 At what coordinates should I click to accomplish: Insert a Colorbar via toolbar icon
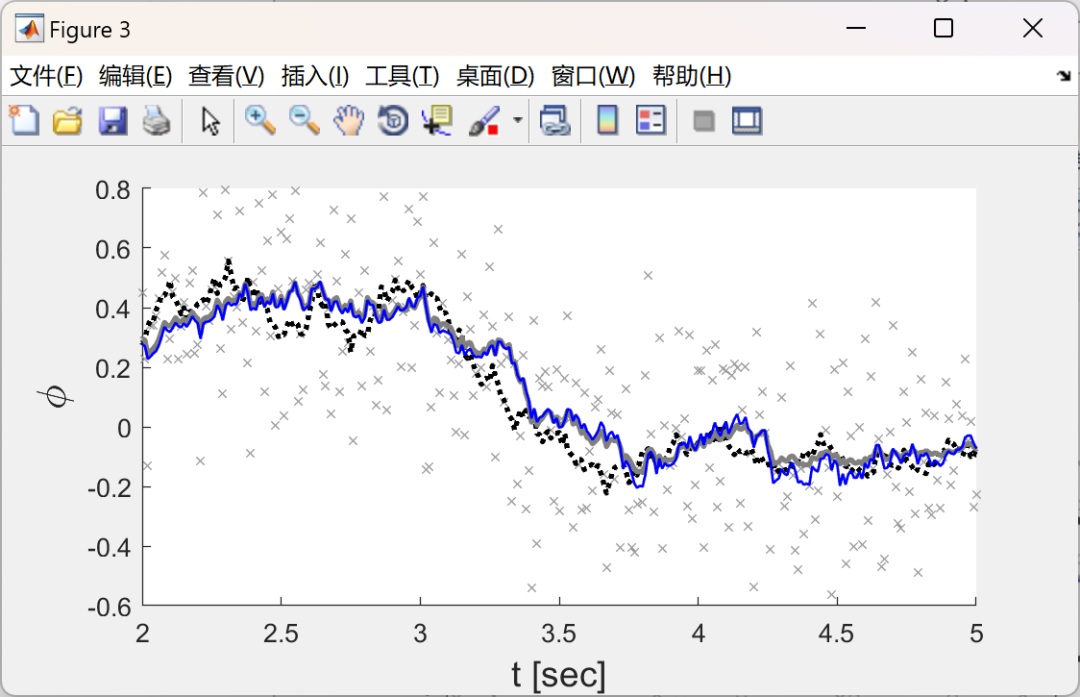click(x=607, y=121)
